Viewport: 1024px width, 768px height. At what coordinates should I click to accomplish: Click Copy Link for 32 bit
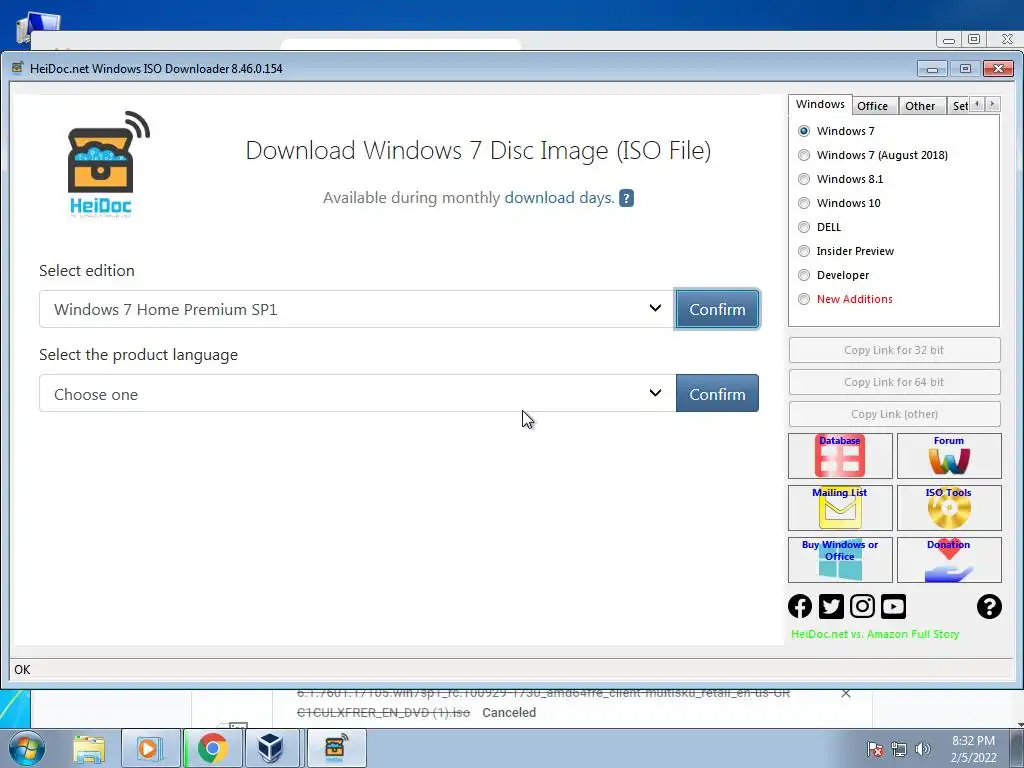point(894,350)
